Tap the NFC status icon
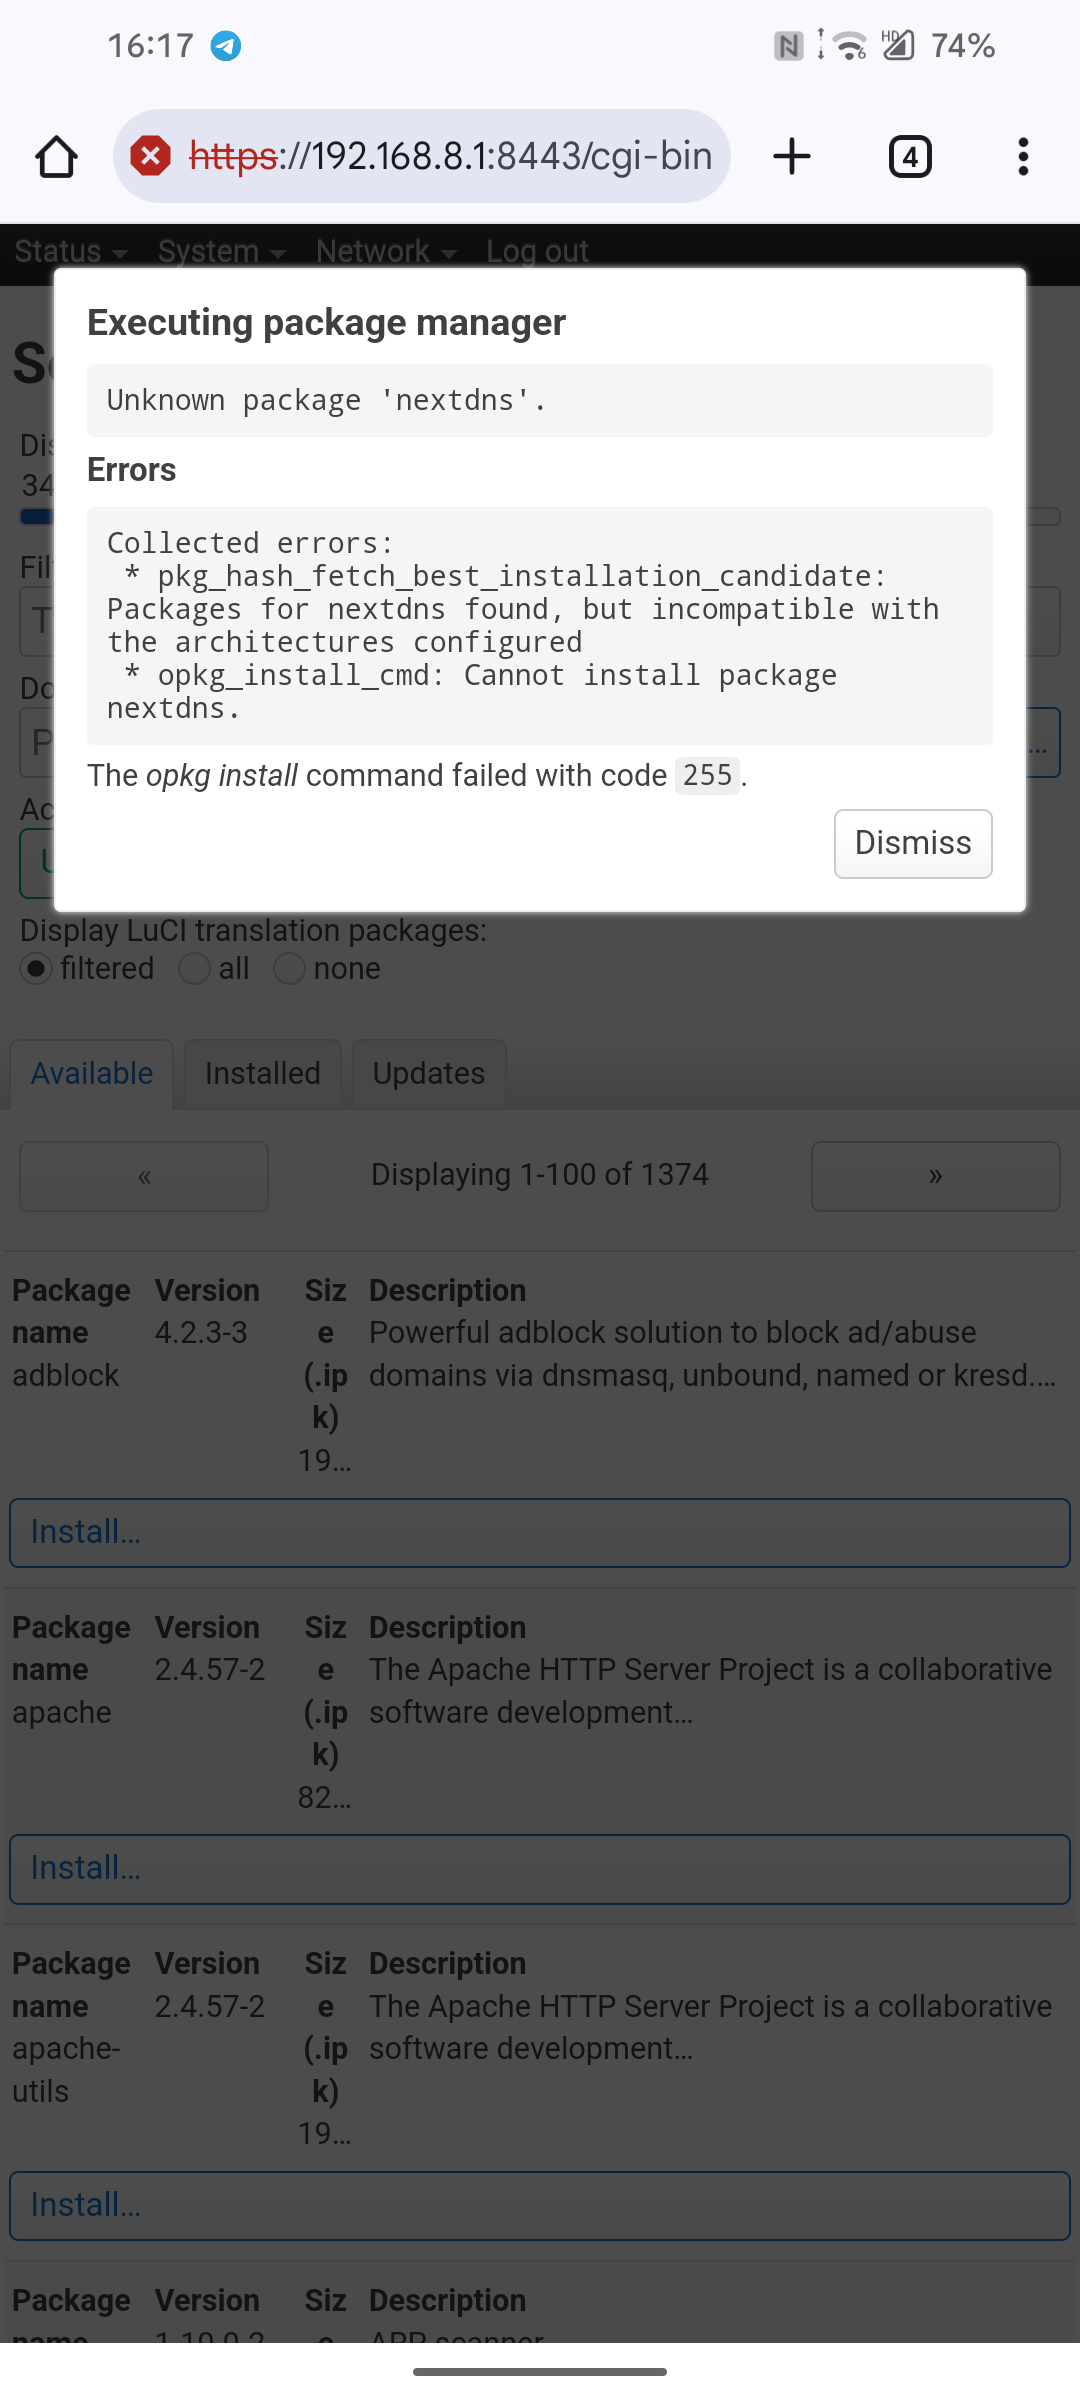The height and width of the screenshot is (2400, 1080). 788,46
